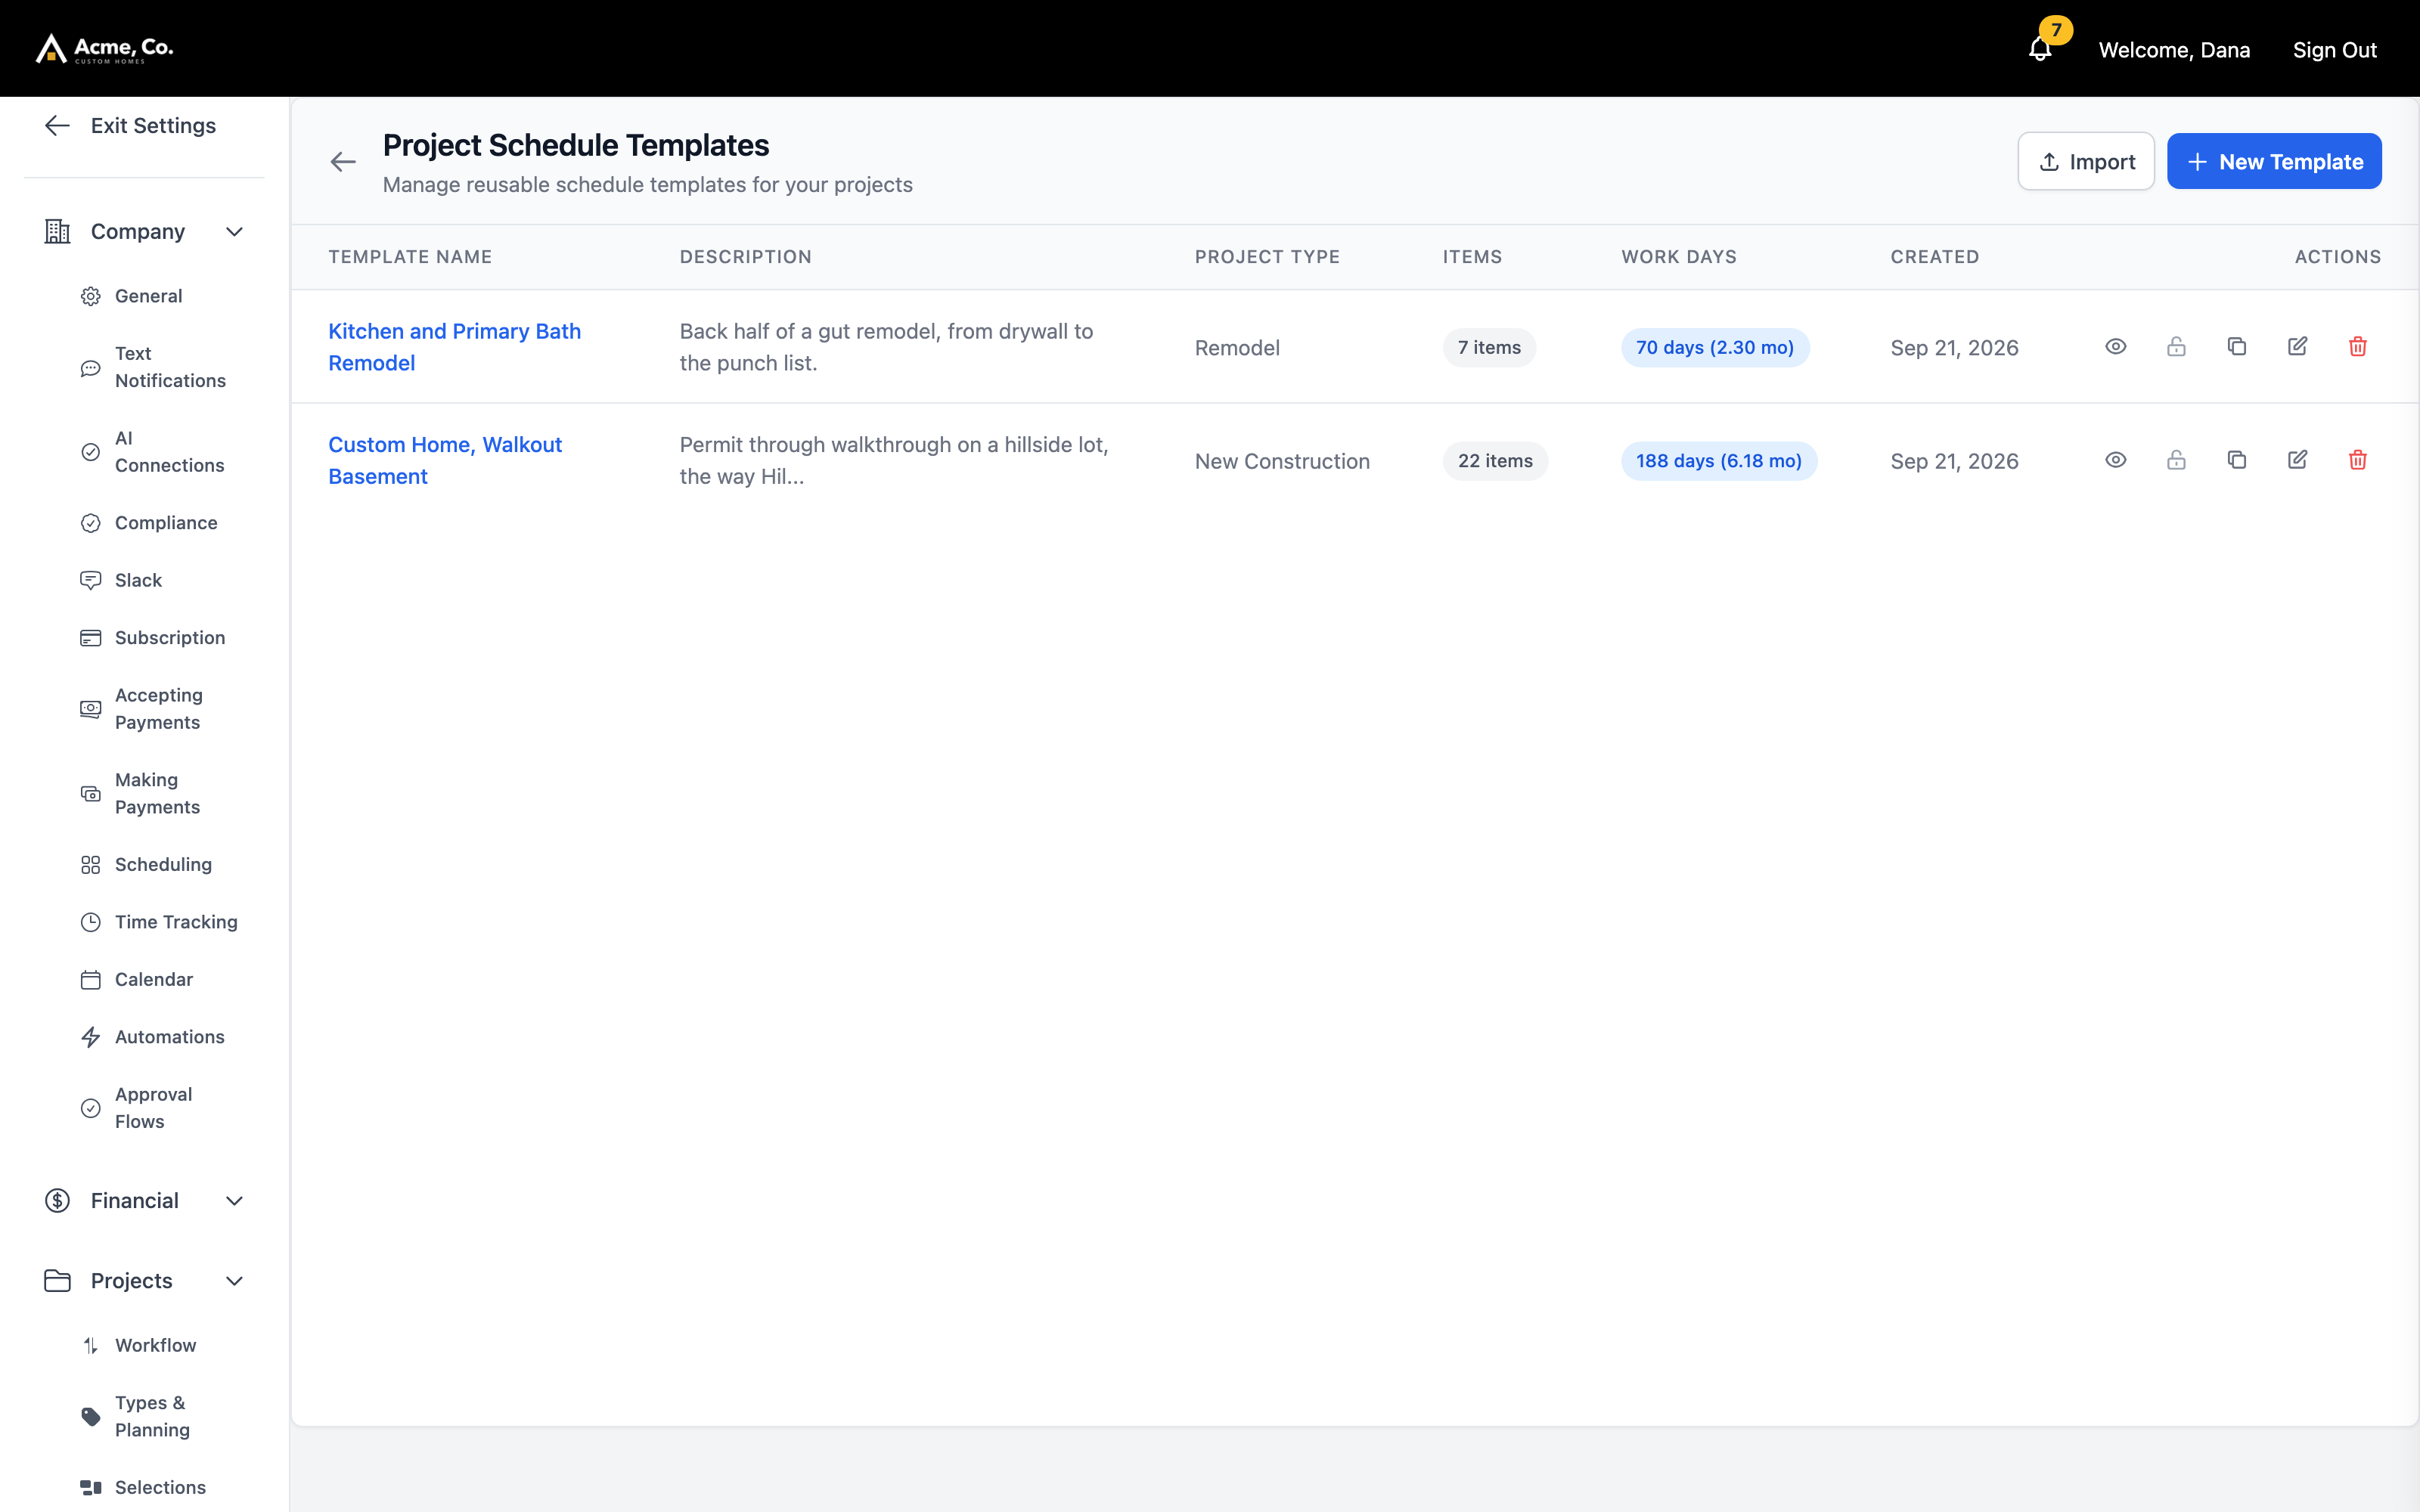
Task: Delete the Custom Home, Walkout Basement template
Action: pyautogui.click(x=2358, y=460)
